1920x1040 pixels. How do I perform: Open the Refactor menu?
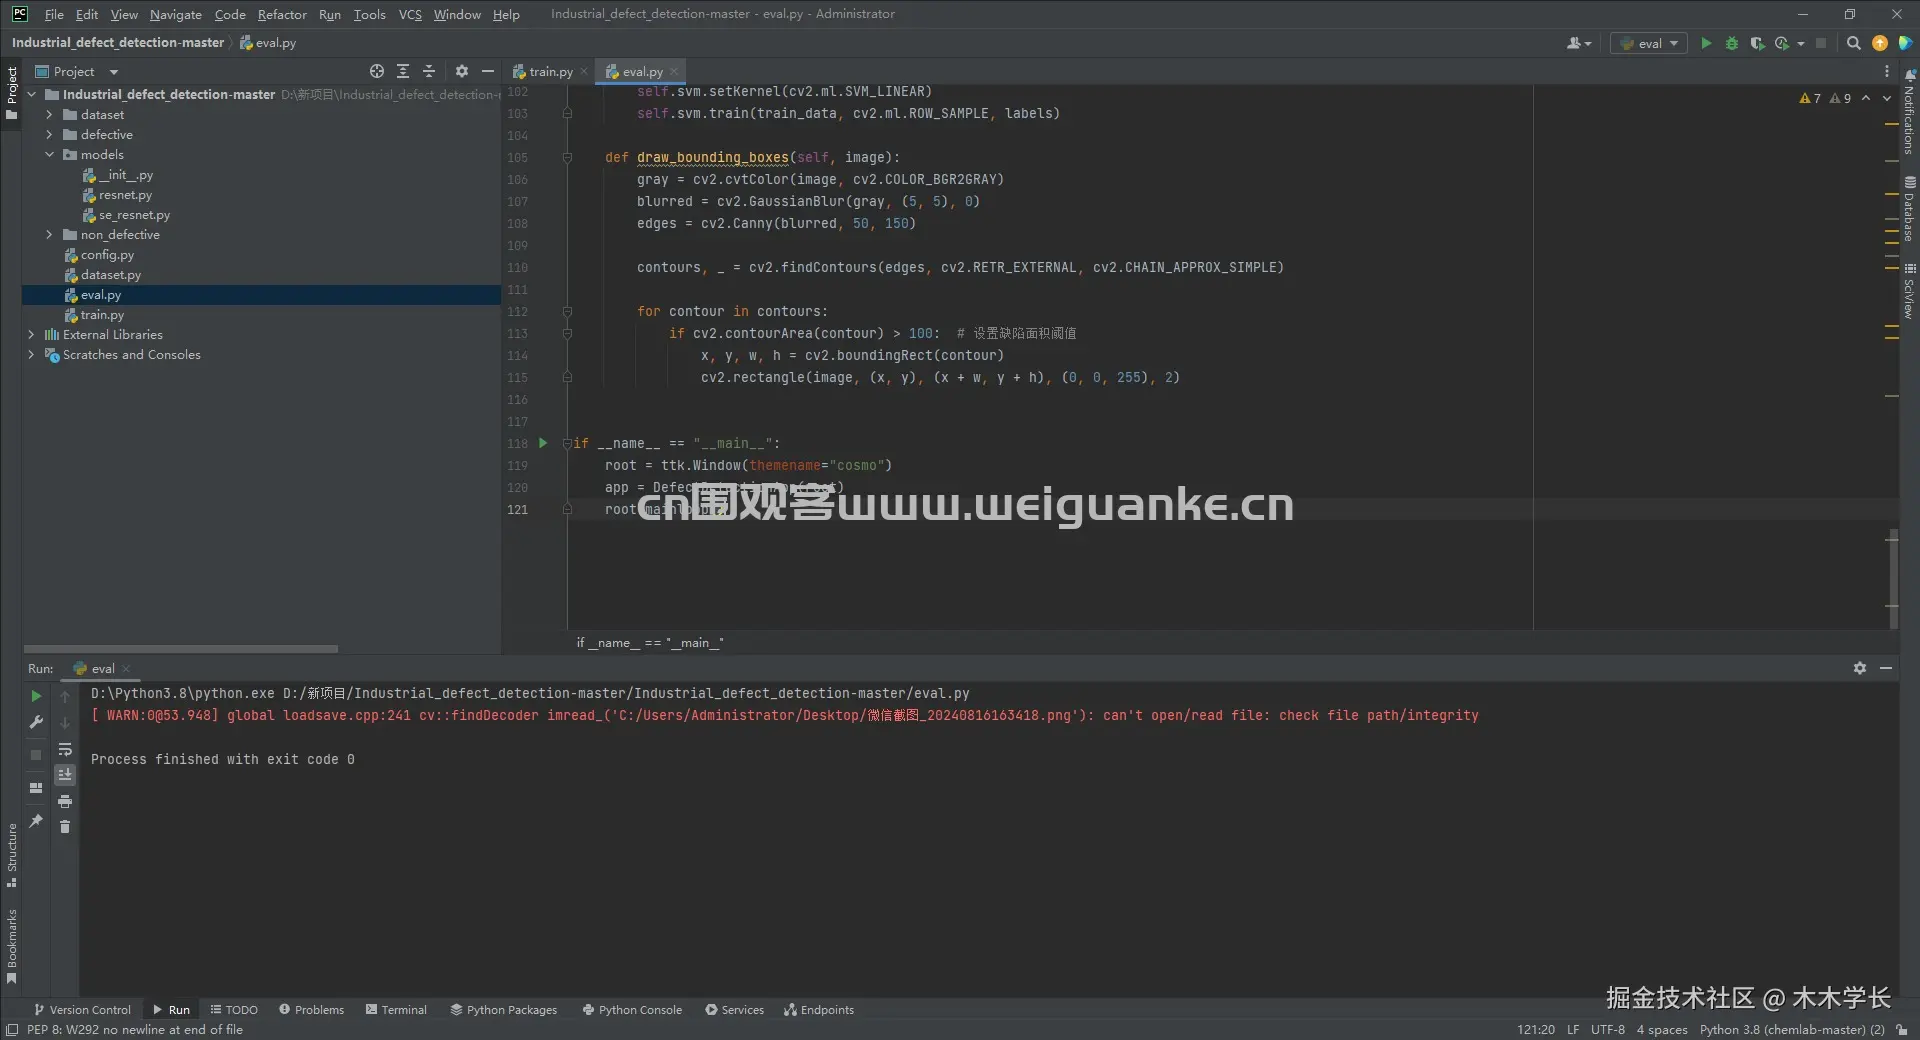pyautogui.click(x=282, y=14)
